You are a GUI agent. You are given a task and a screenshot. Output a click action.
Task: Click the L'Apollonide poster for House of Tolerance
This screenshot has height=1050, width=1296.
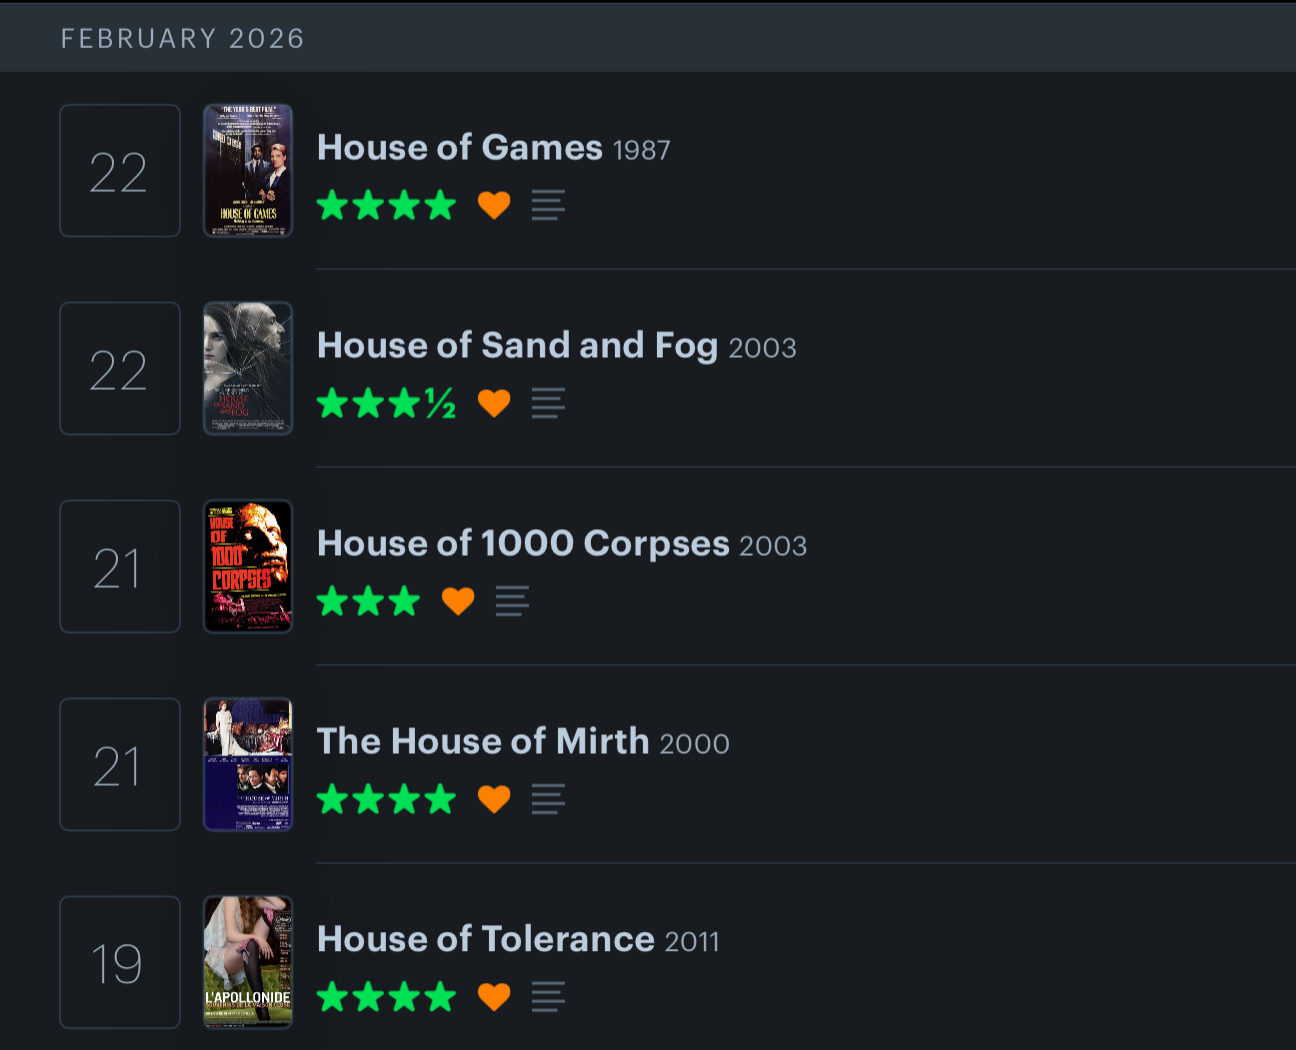click(248, 962)
